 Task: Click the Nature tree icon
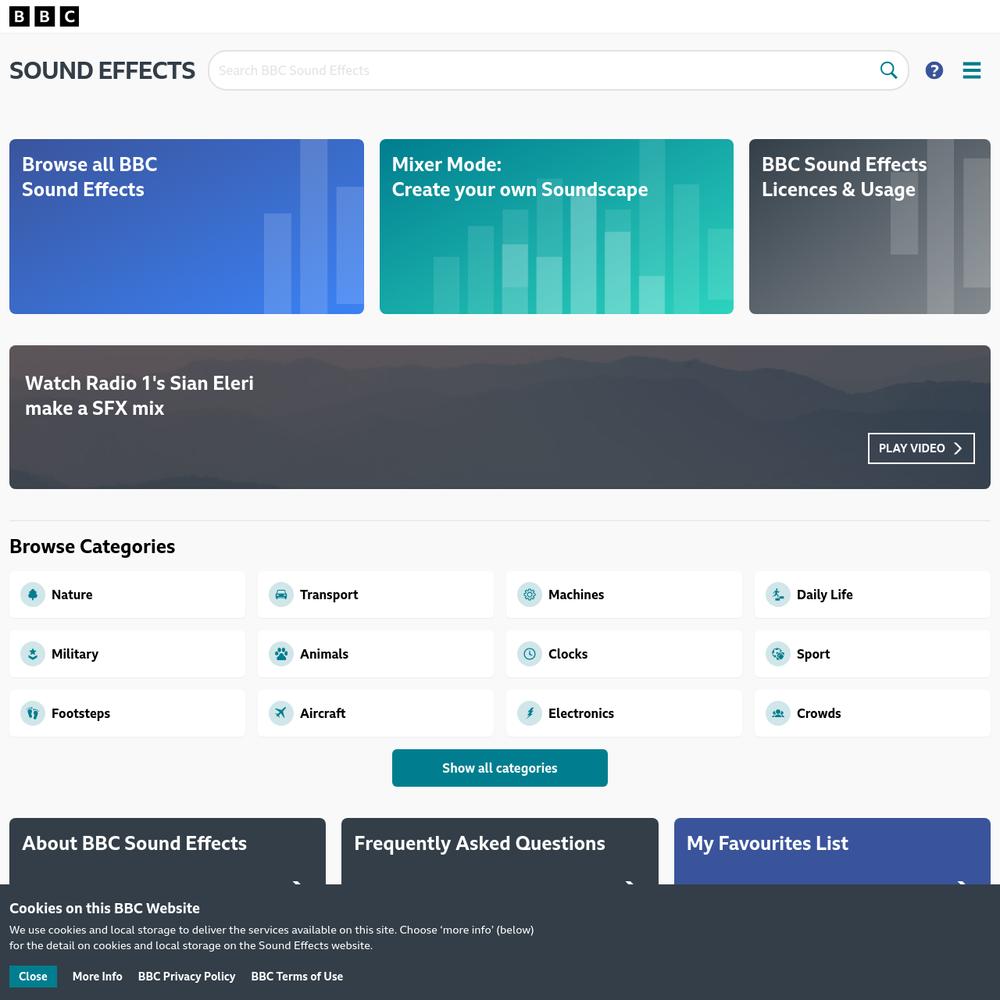(33, 594)
